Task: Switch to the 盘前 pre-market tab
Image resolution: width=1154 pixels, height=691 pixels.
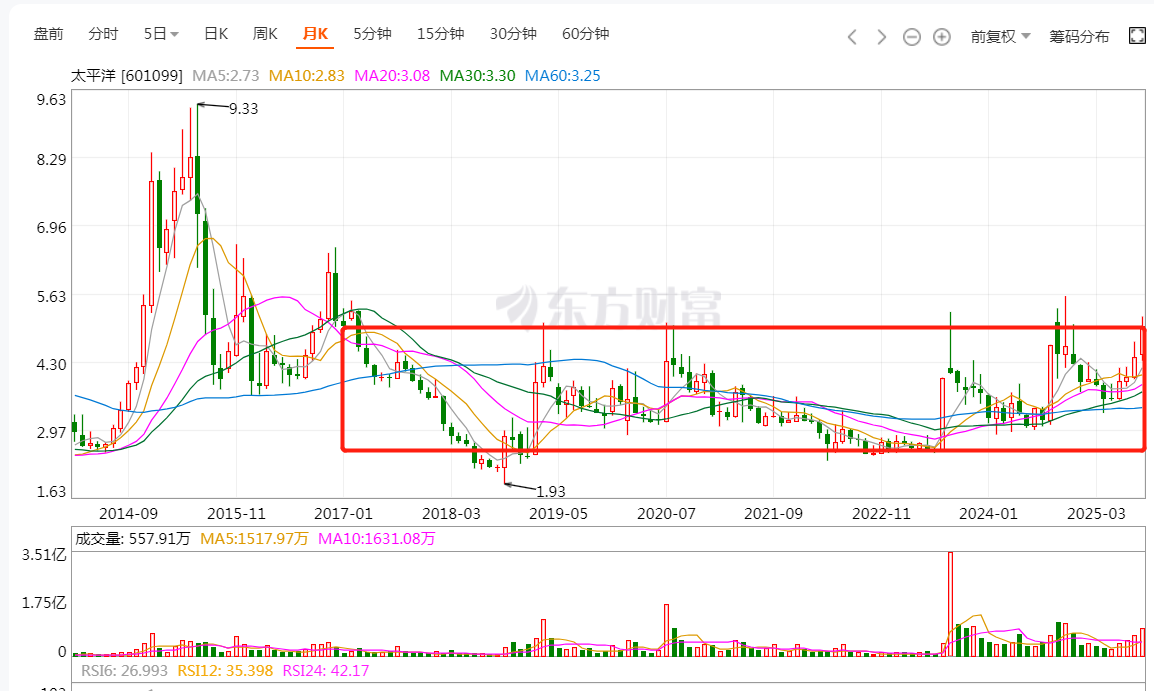Action: tap(49, 34)
